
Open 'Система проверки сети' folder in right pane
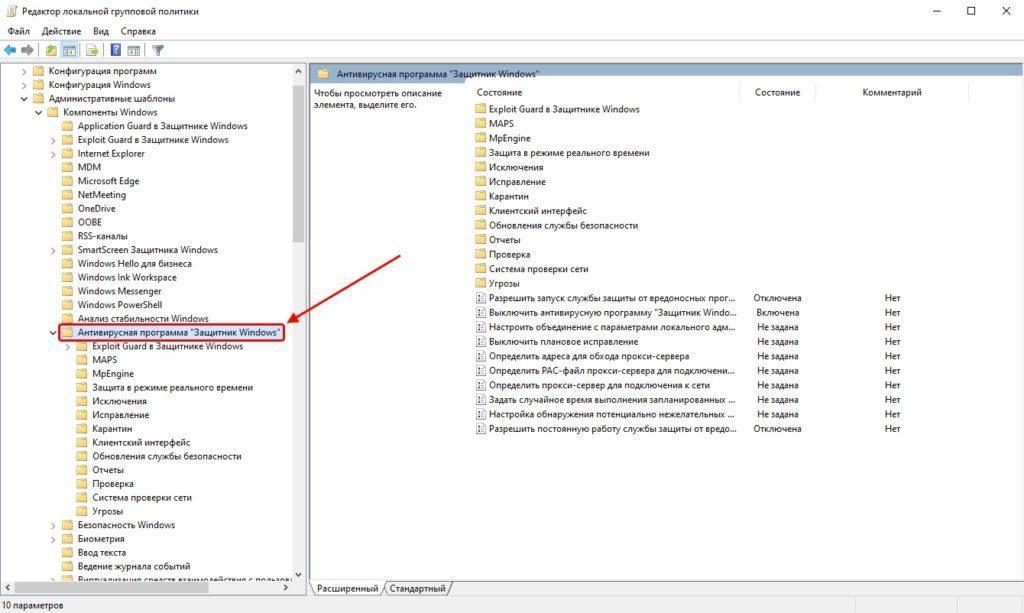(538, 268)
